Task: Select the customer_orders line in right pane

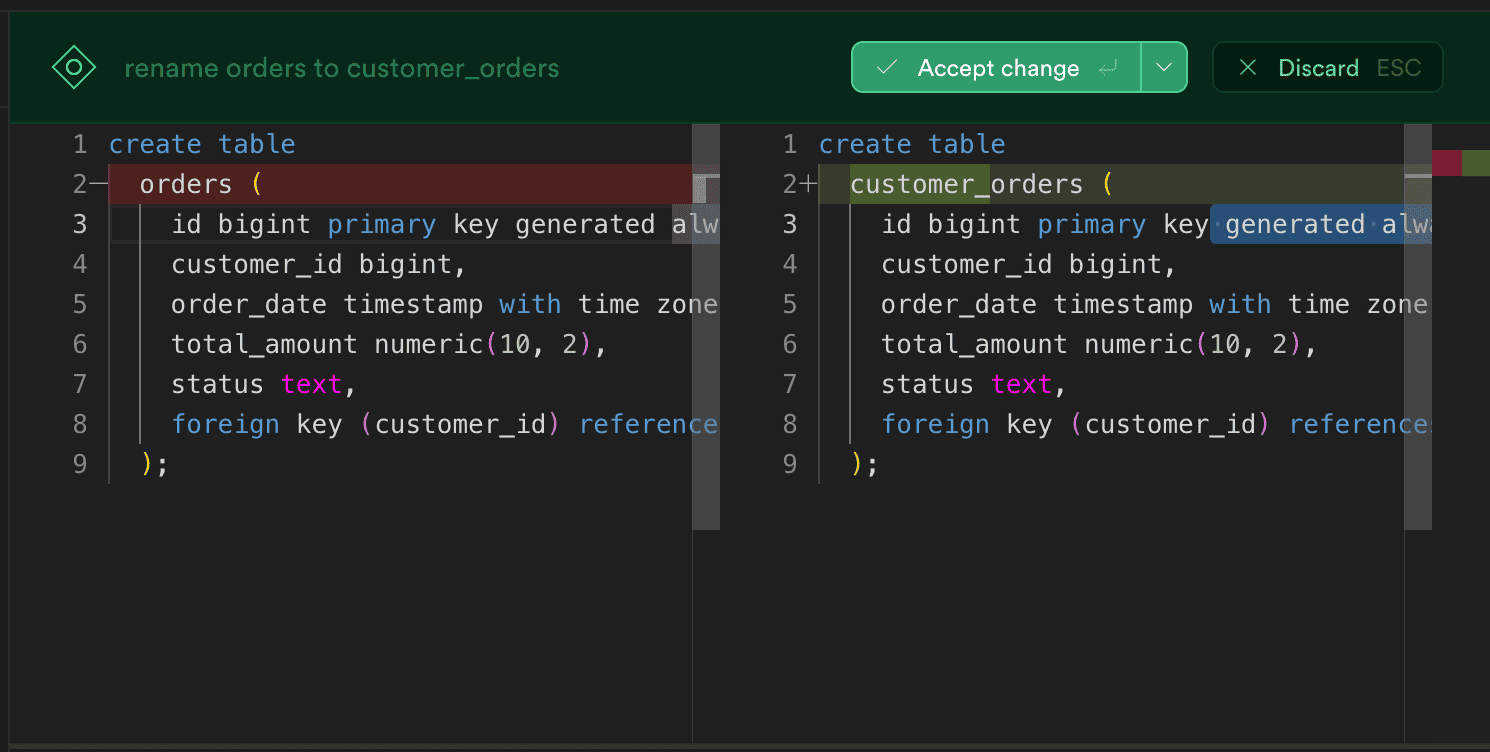Action: [x=966, y=183]
